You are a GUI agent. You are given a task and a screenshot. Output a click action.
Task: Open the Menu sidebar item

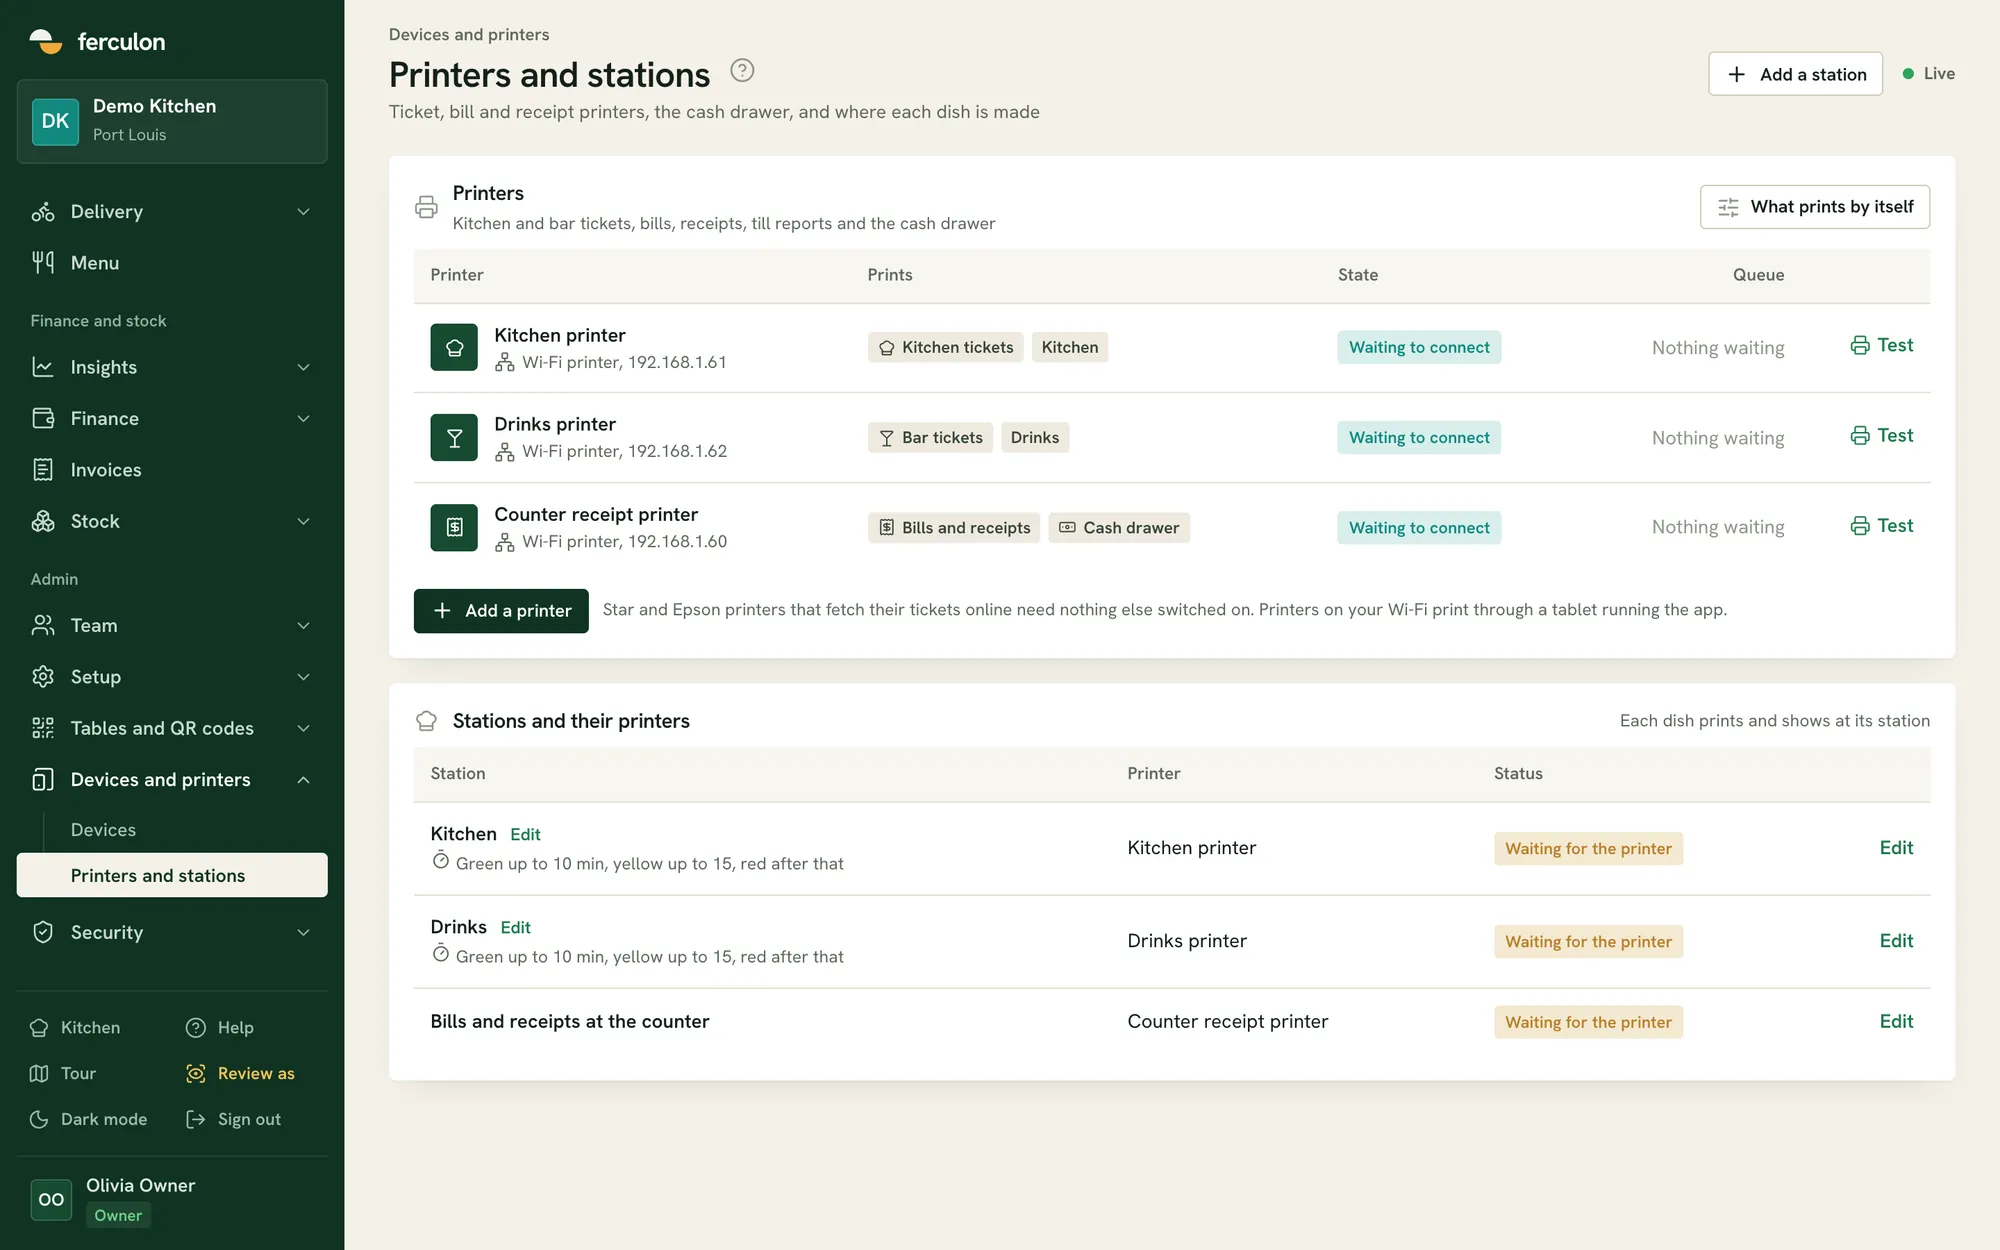[172, 263]
